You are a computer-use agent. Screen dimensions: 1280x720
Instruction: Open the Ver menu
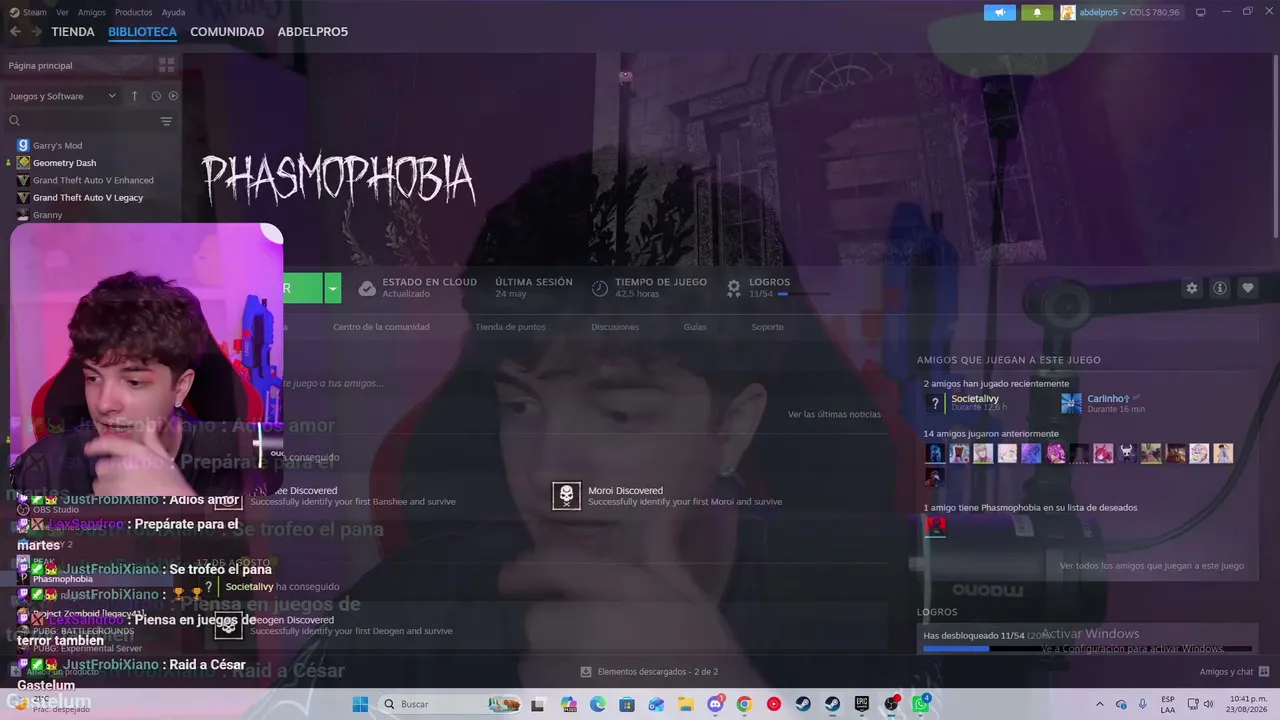click(63, 12)
